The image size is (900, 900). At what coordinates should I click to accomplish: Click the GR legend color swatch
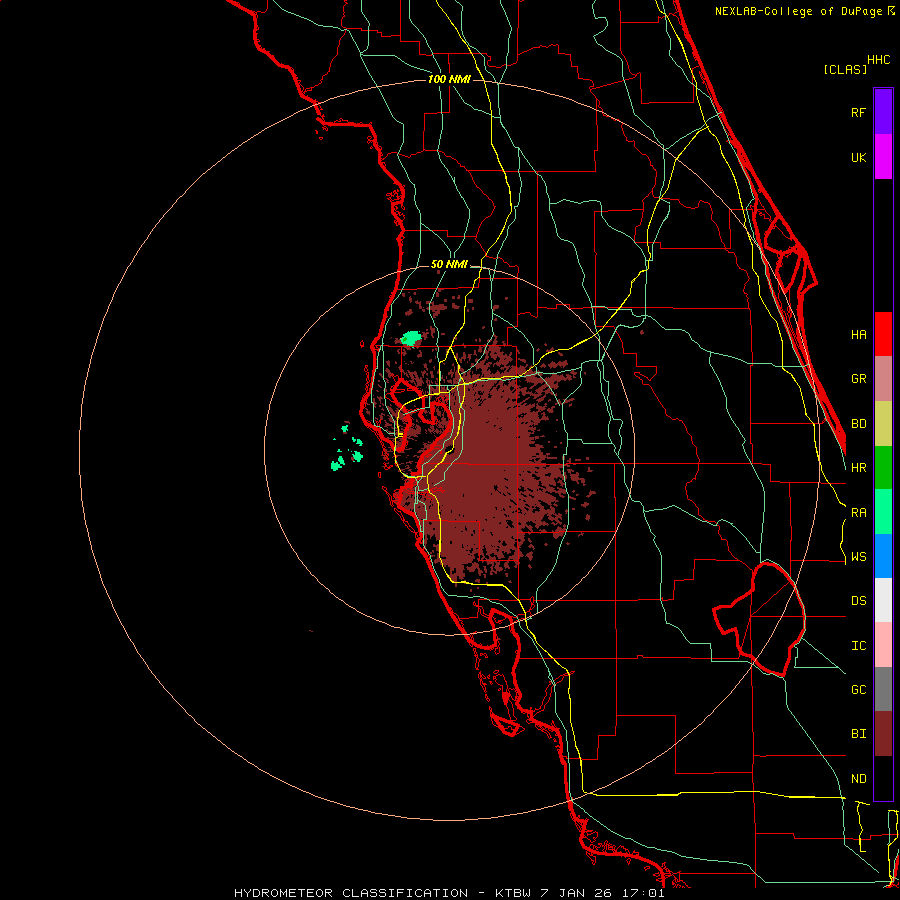point(883,379)
